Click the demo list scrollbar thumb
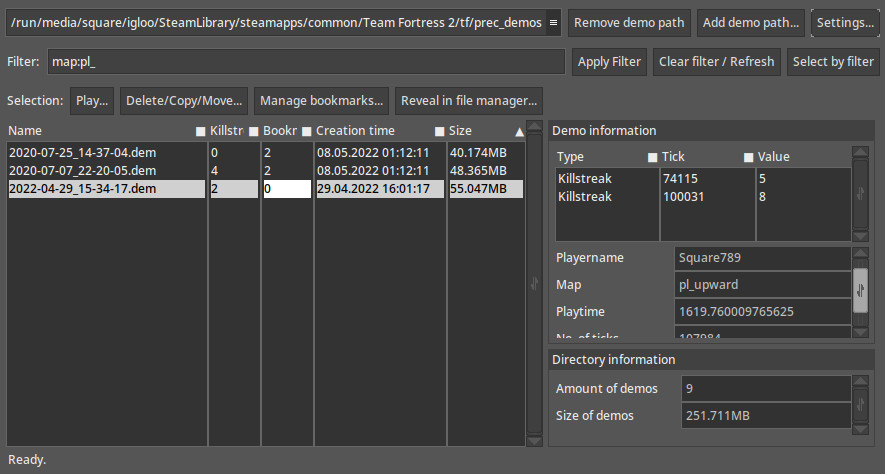Image resolution: width=885 pixels, height=474 pixels. pos(534,283)
